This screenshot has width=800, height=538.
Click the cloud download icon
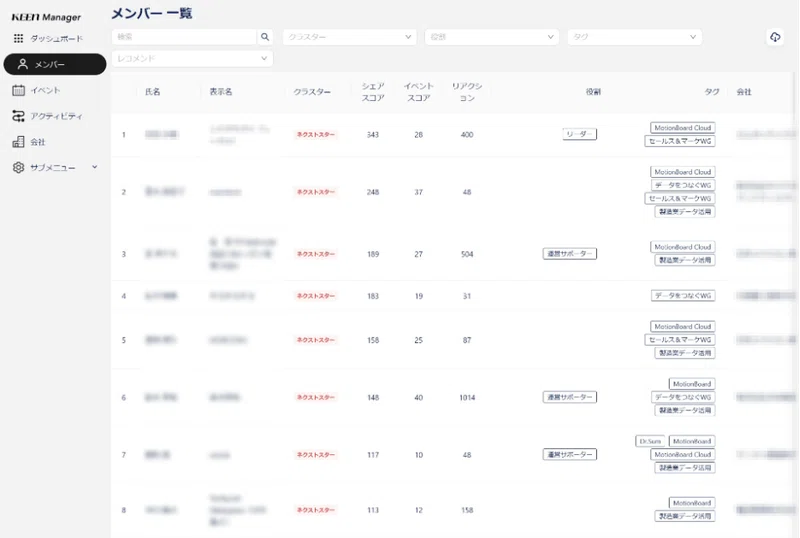pyautogui.click(x=775, y=37)
